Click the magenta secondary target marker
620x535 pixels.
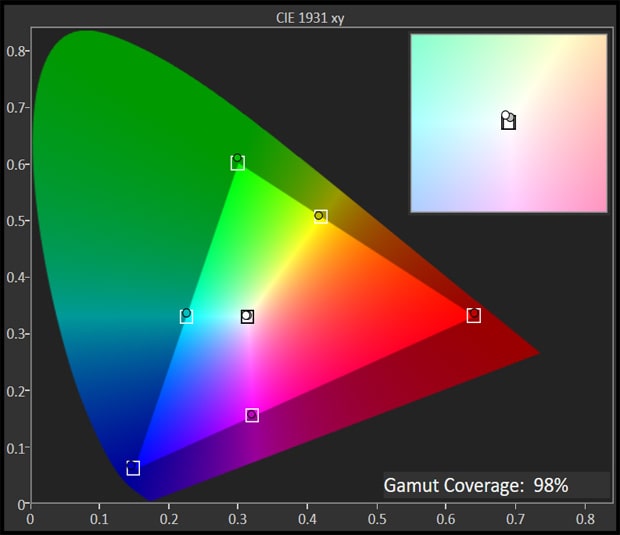(252, 415)
